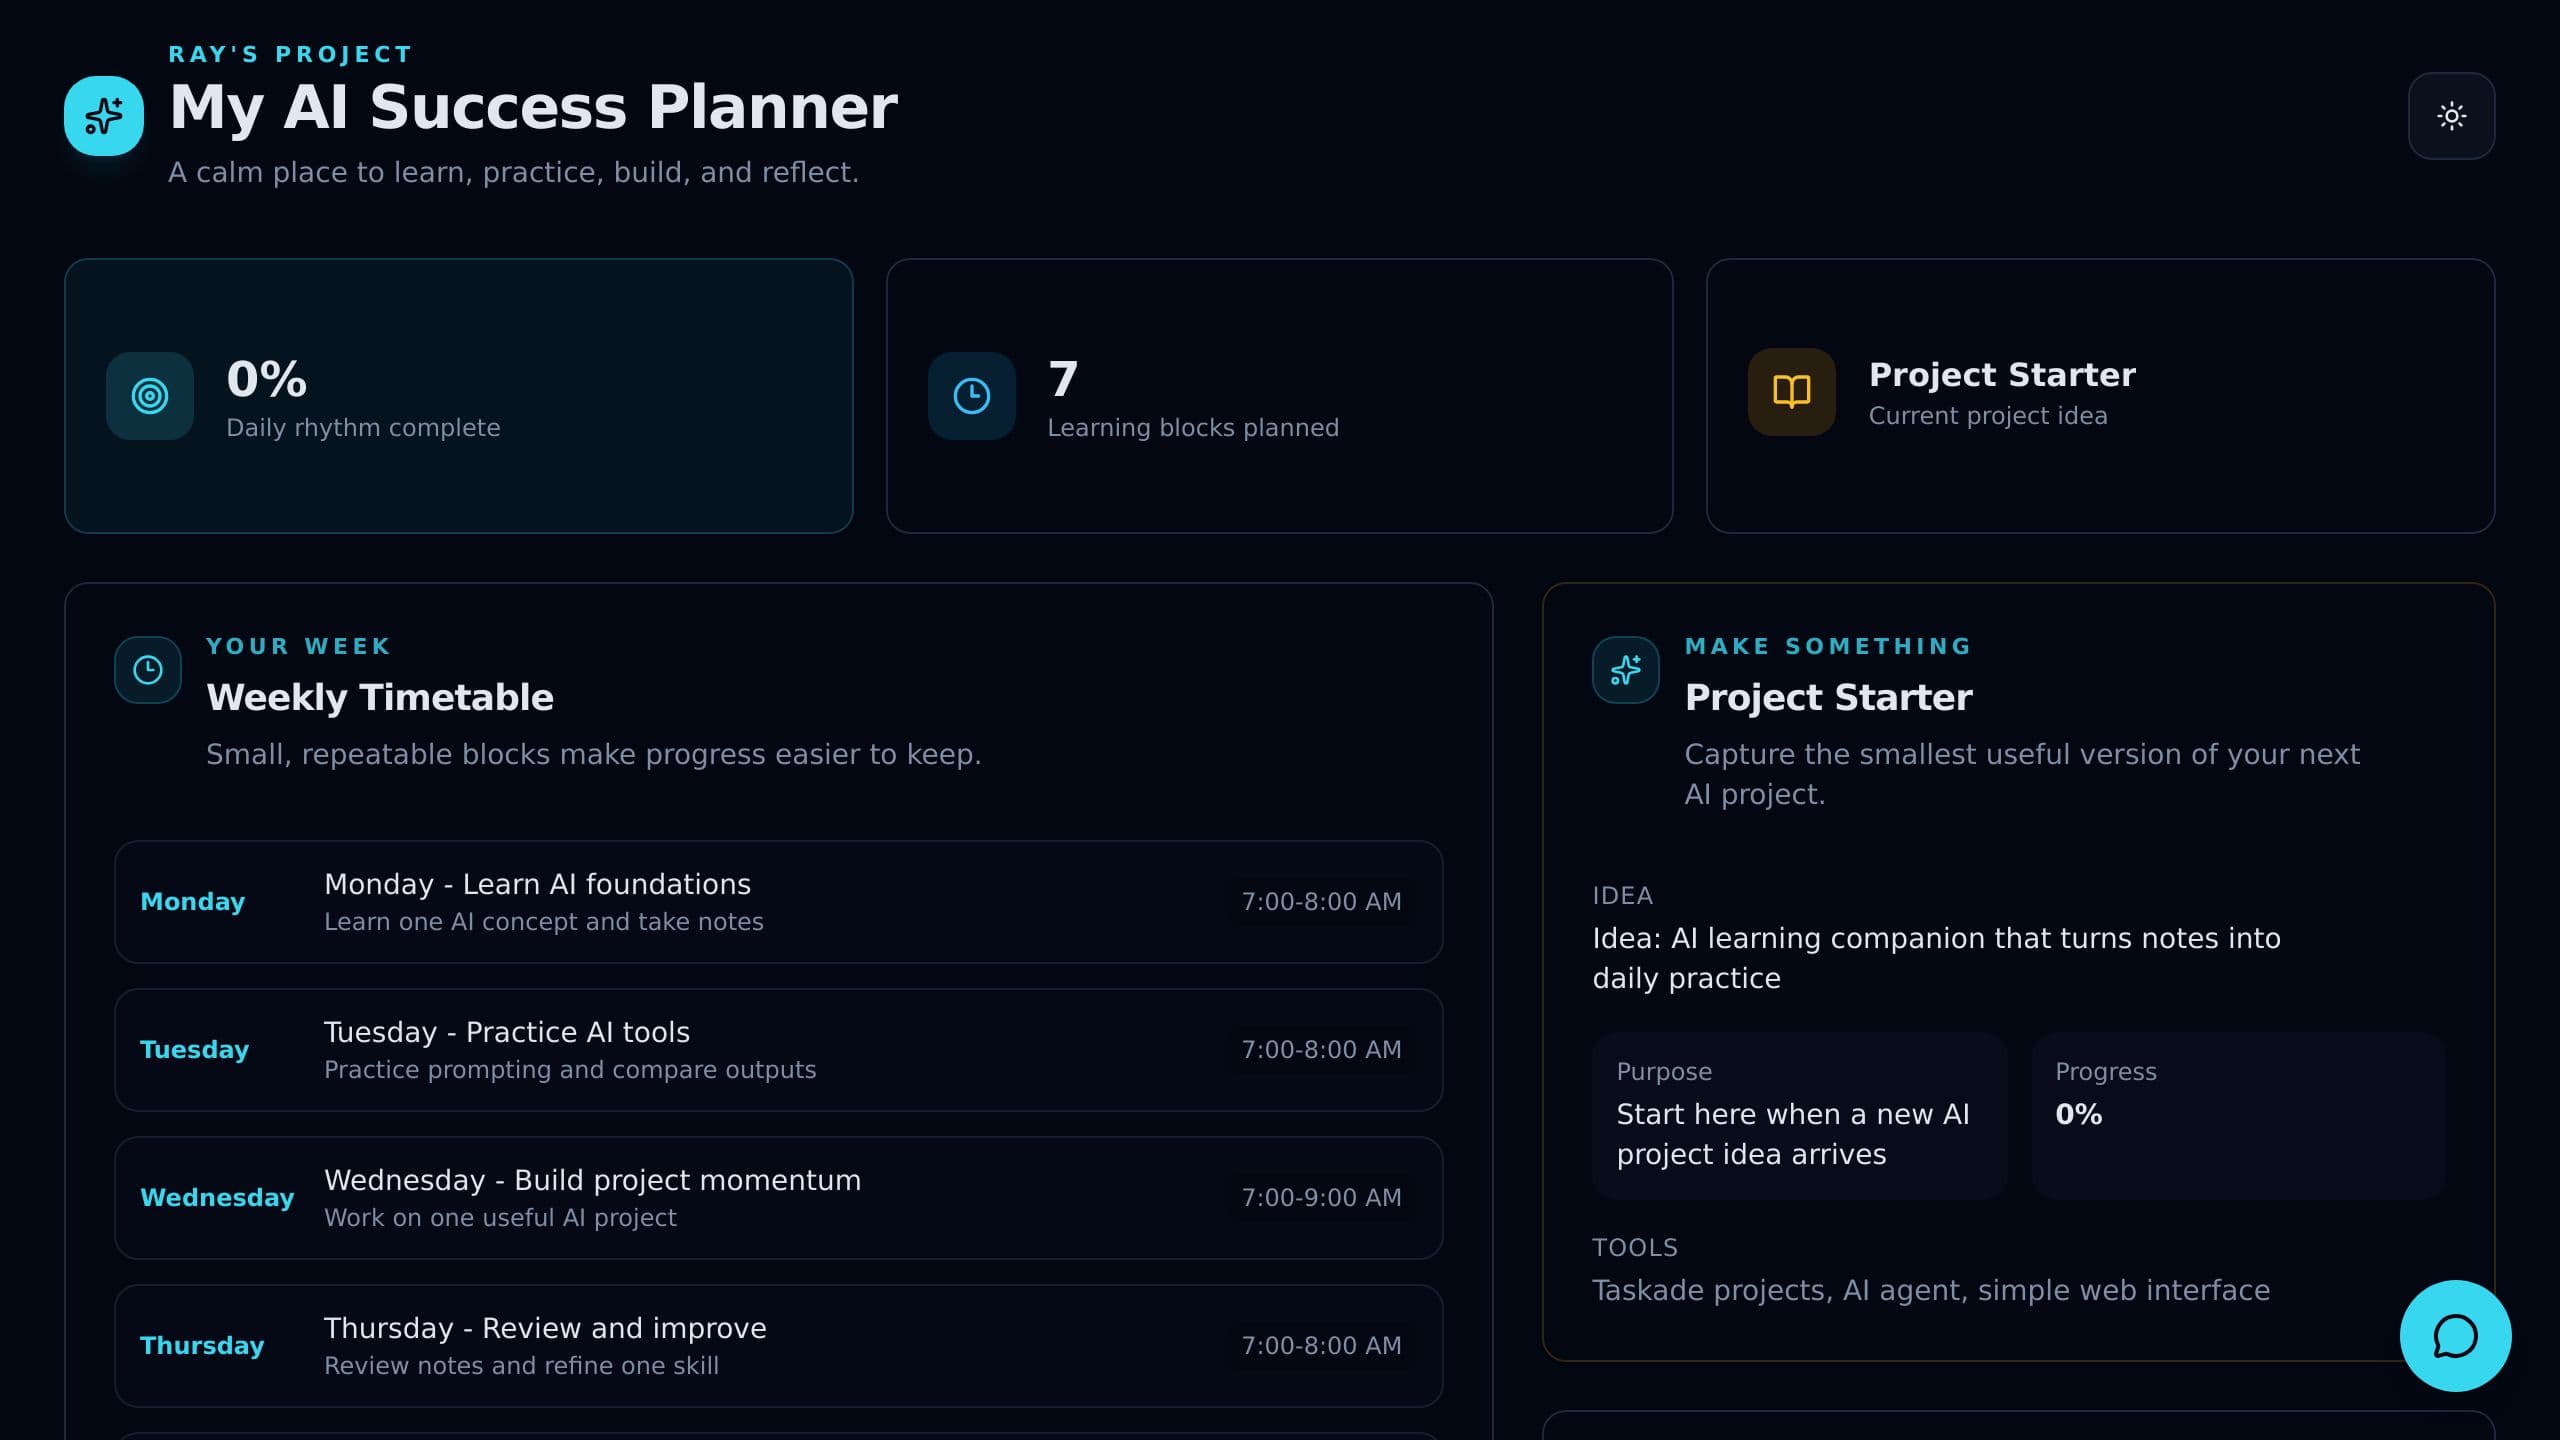Click the open book icon for Project Starter
The width and height of the screenshot is (2560, 1440).
1791,392
